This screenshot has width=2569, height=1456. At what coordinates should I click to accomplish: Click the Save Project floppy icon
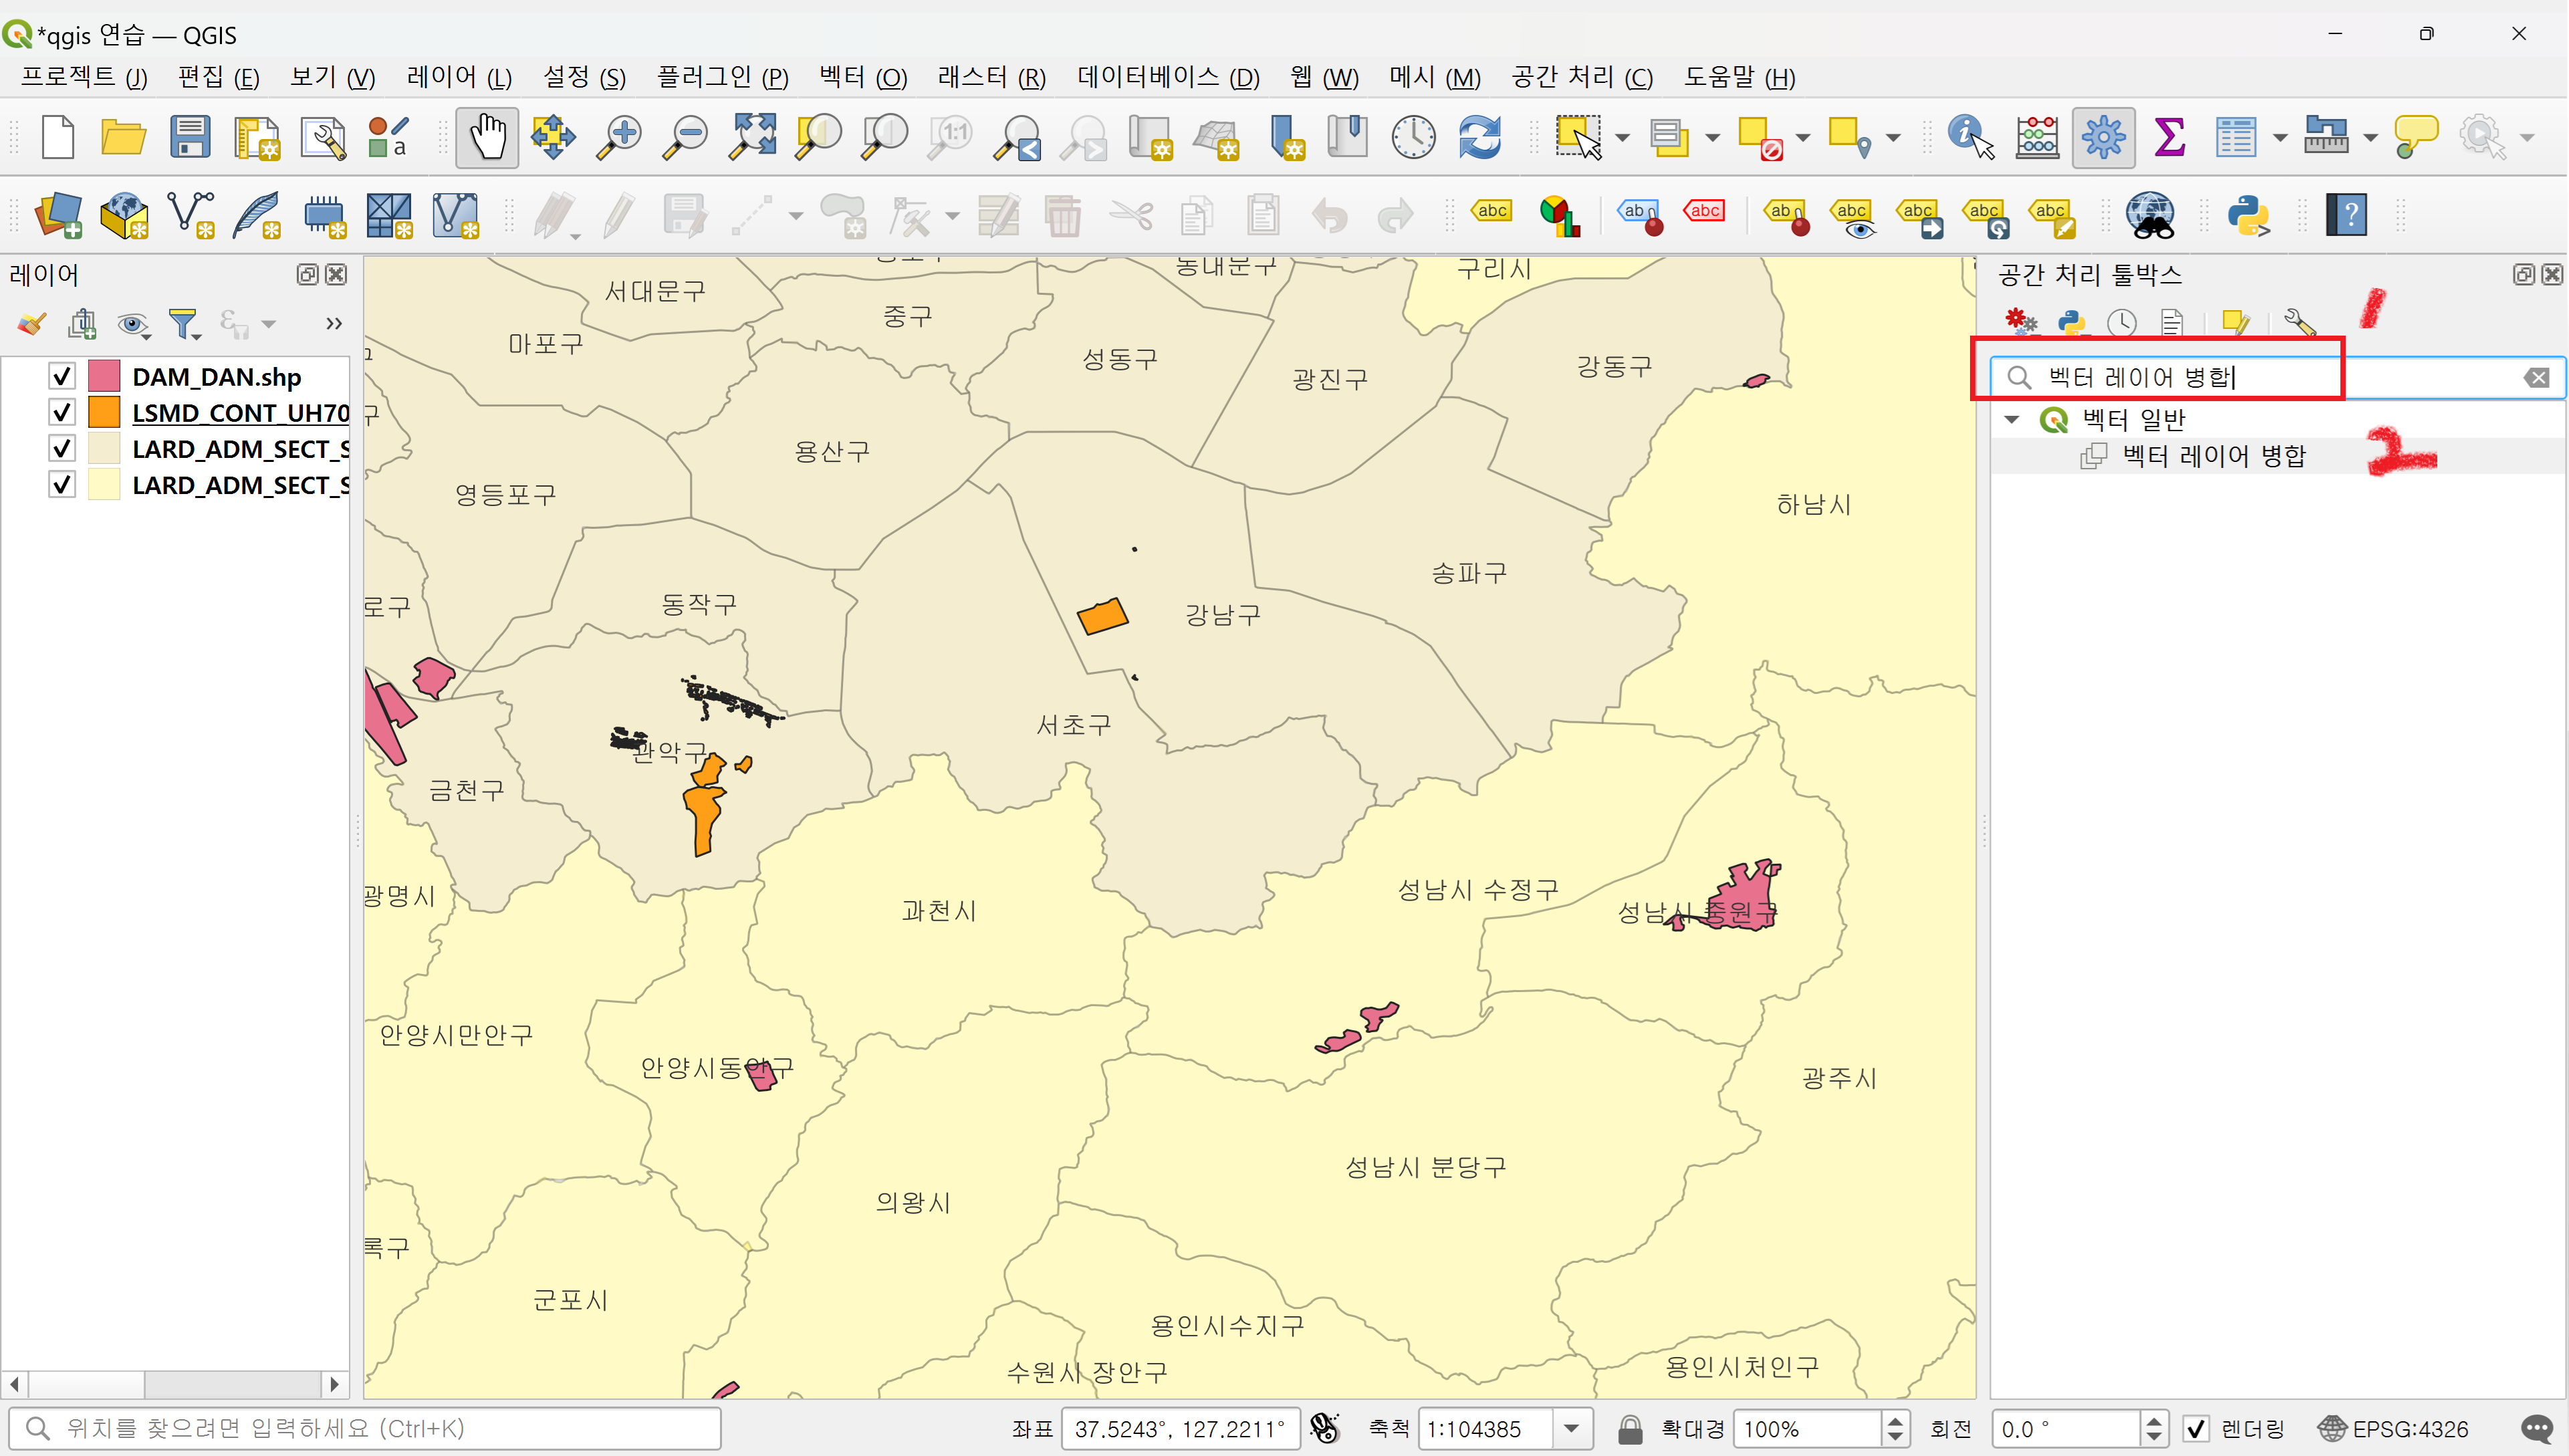(189, 137)
